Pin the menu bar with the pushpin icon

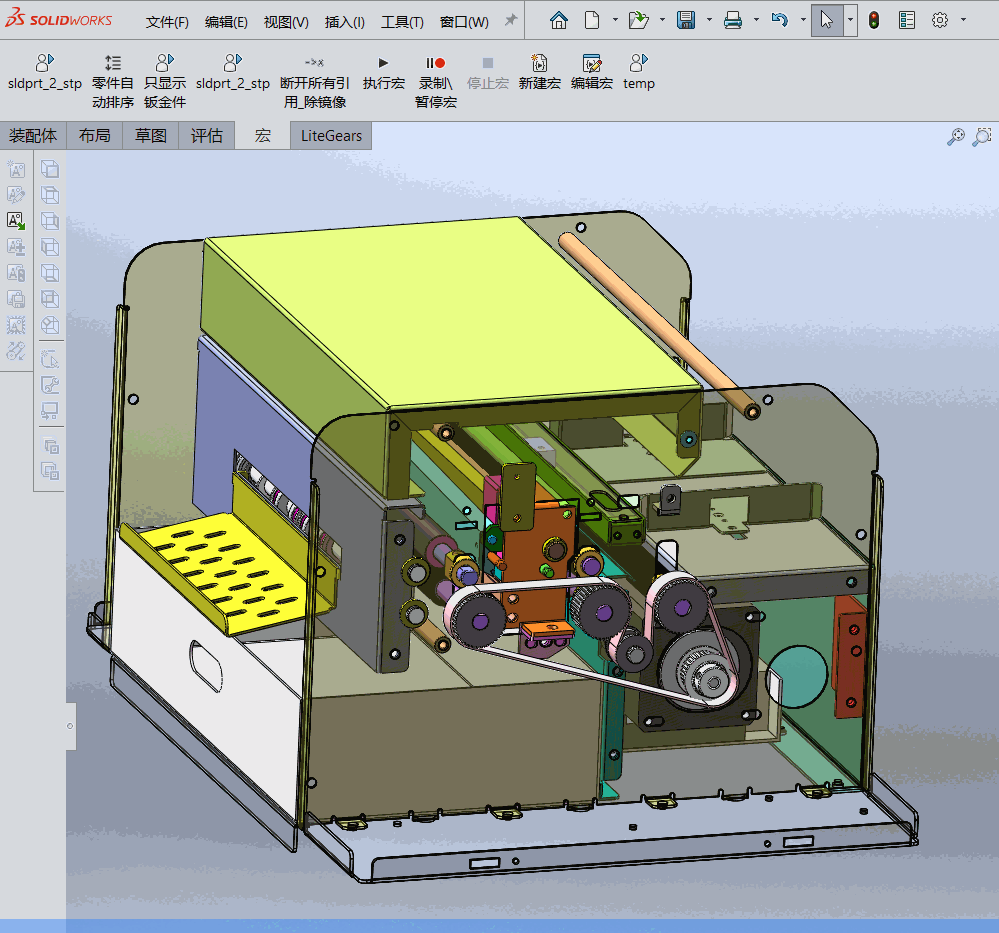pyautogui.click(x=510, y=20)
